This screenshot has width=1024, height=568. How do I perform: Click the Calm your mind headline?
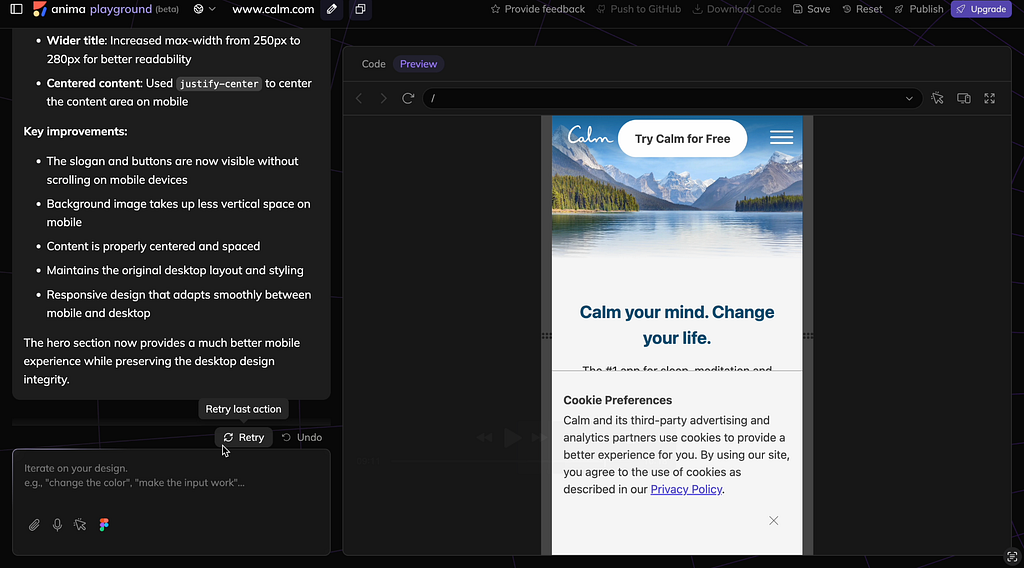coord(677,325)
